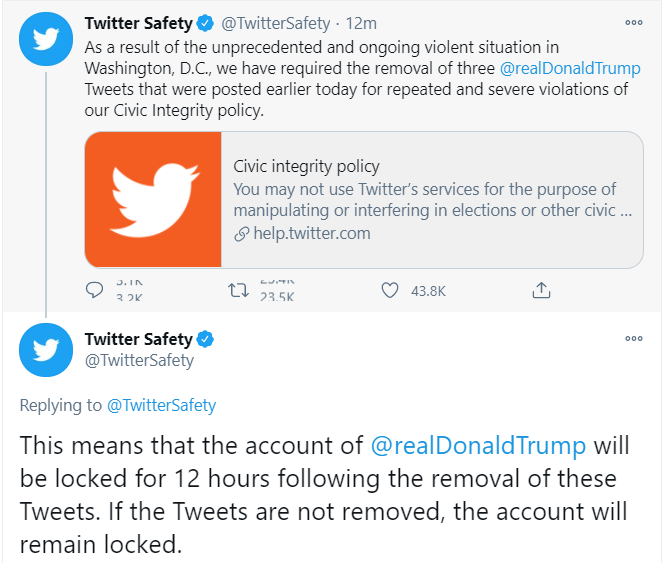Click the @TwitterSafety handle under reply author
This screenshot has height=563, width=662.
click(139, 360)
